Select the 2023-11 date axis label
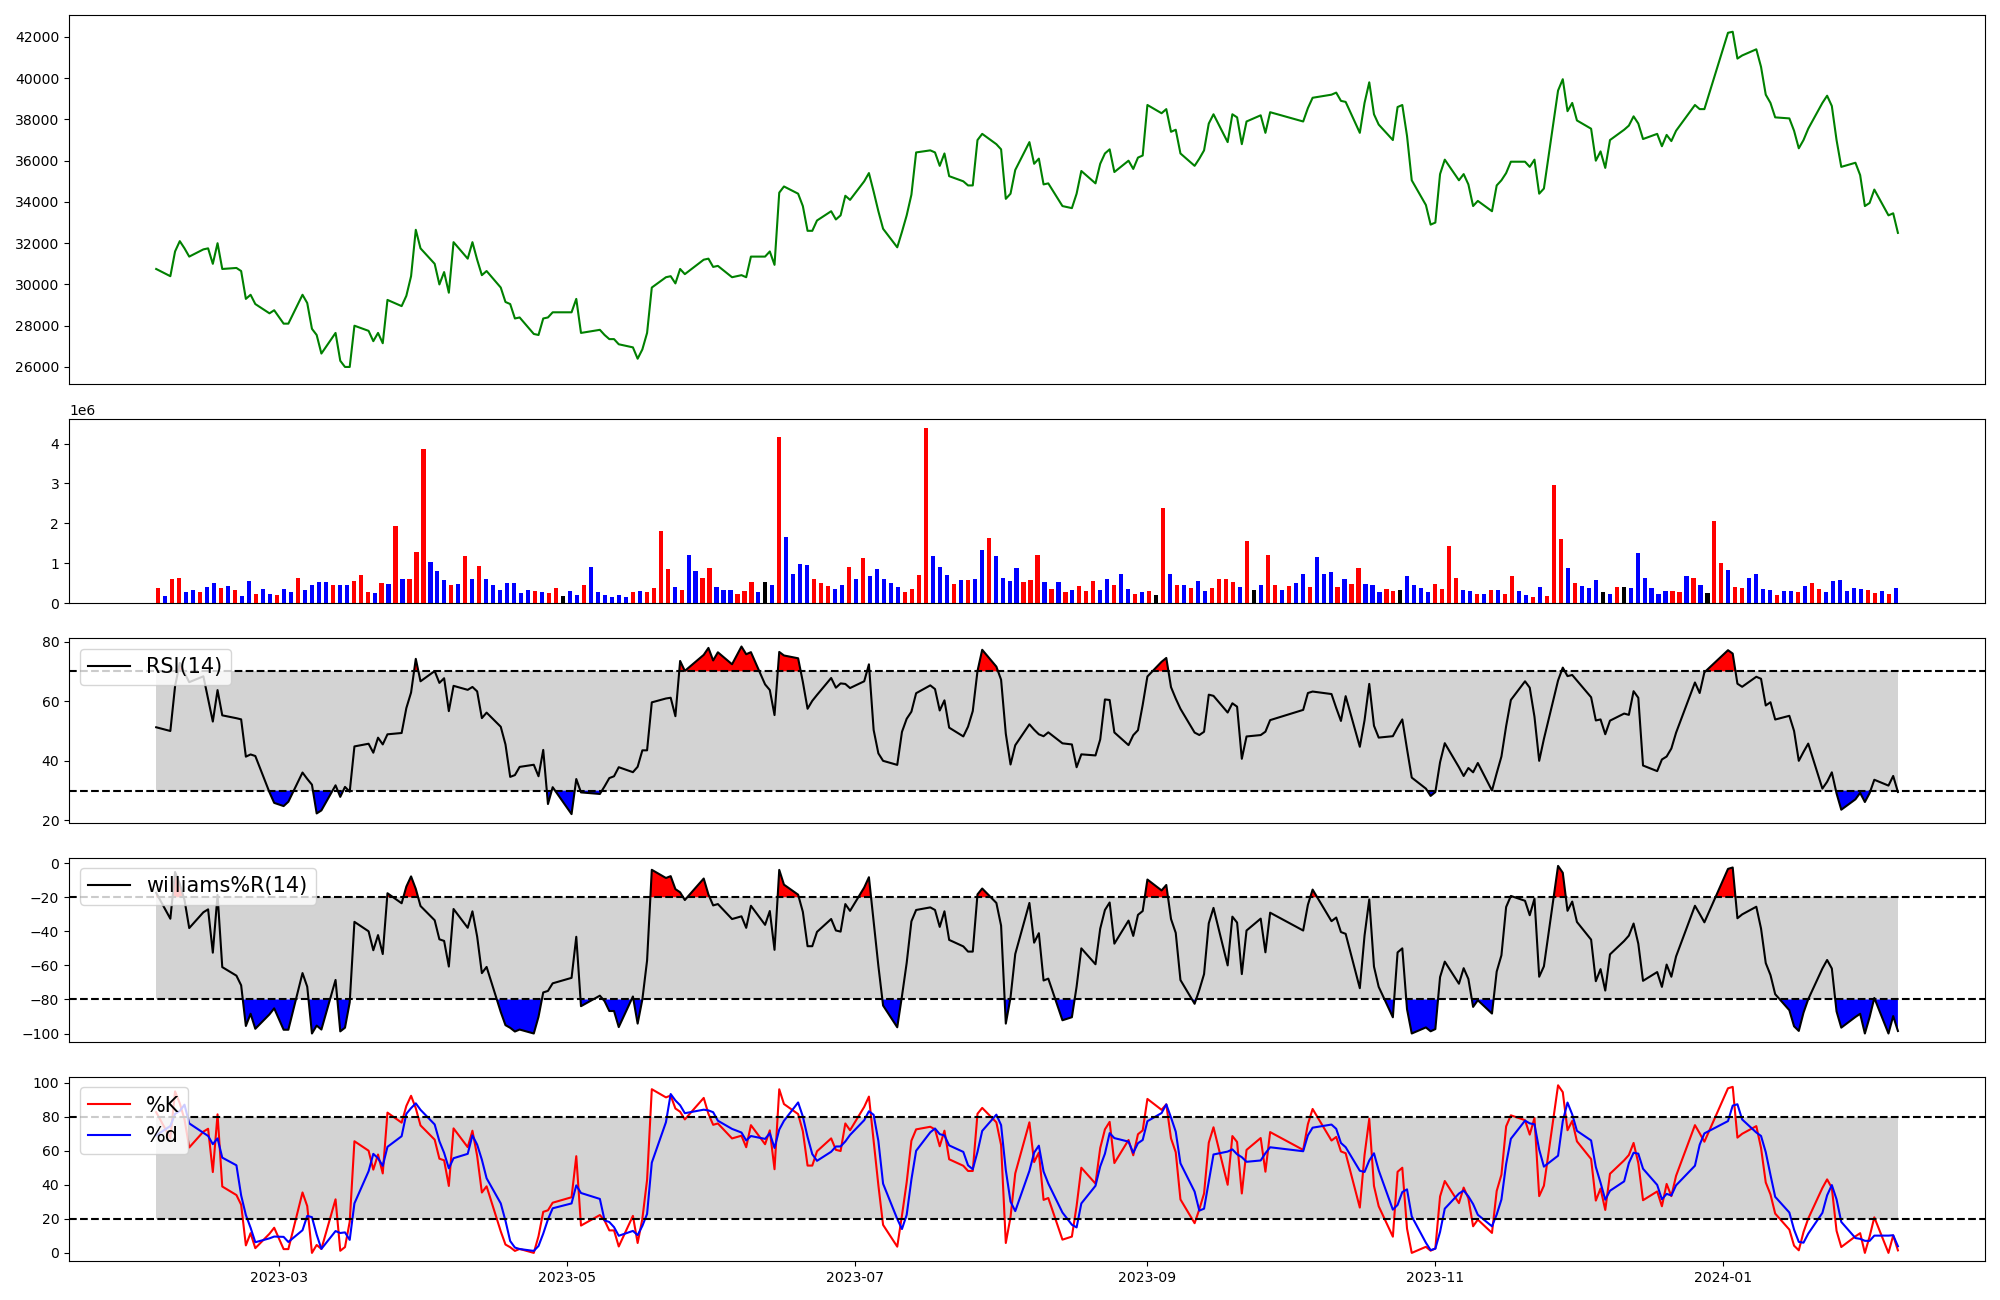This screenshot has height=1300, width=2000. (x=1435, y=1277)
